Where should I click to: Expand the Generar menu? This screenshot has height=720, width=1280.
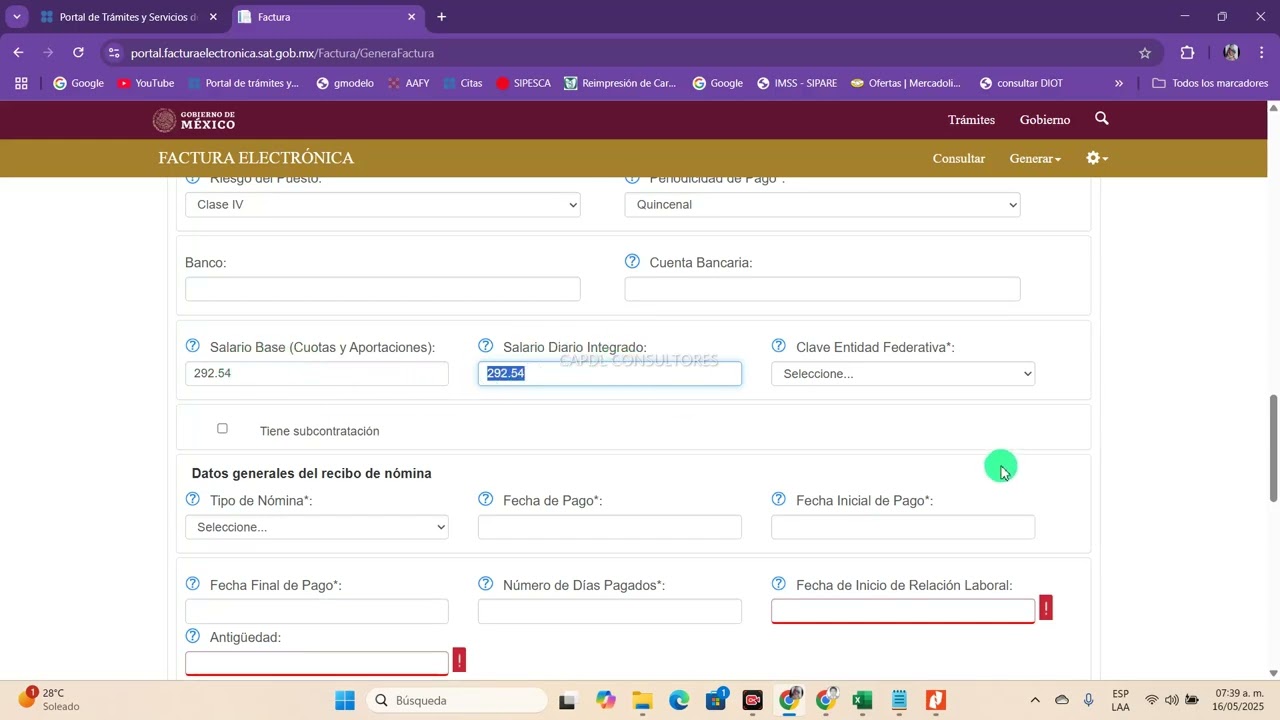(1035, 158)
